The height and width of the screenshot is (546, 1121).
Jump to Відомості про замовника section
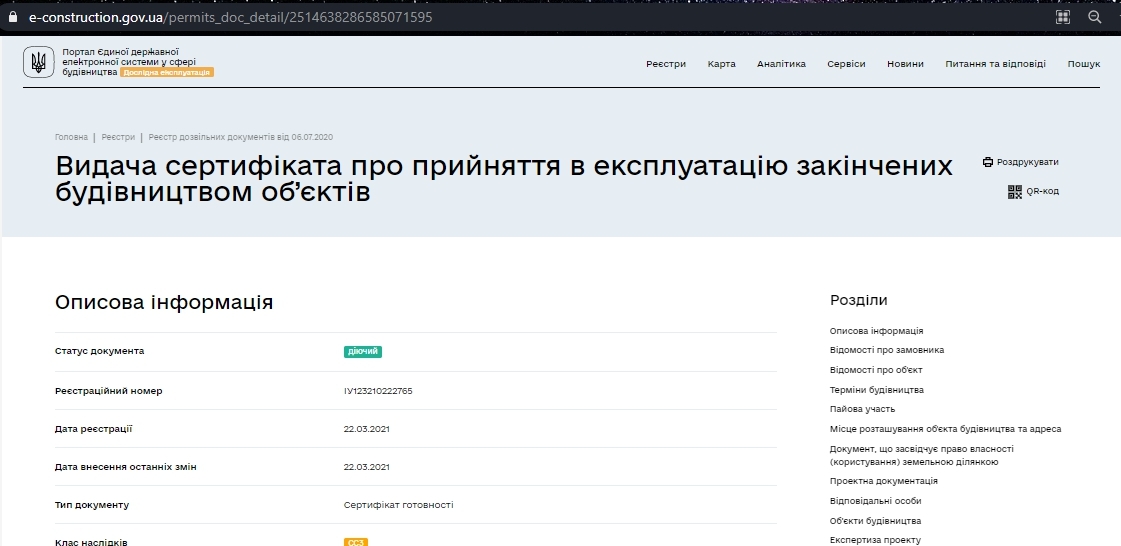tap(887, 350)
